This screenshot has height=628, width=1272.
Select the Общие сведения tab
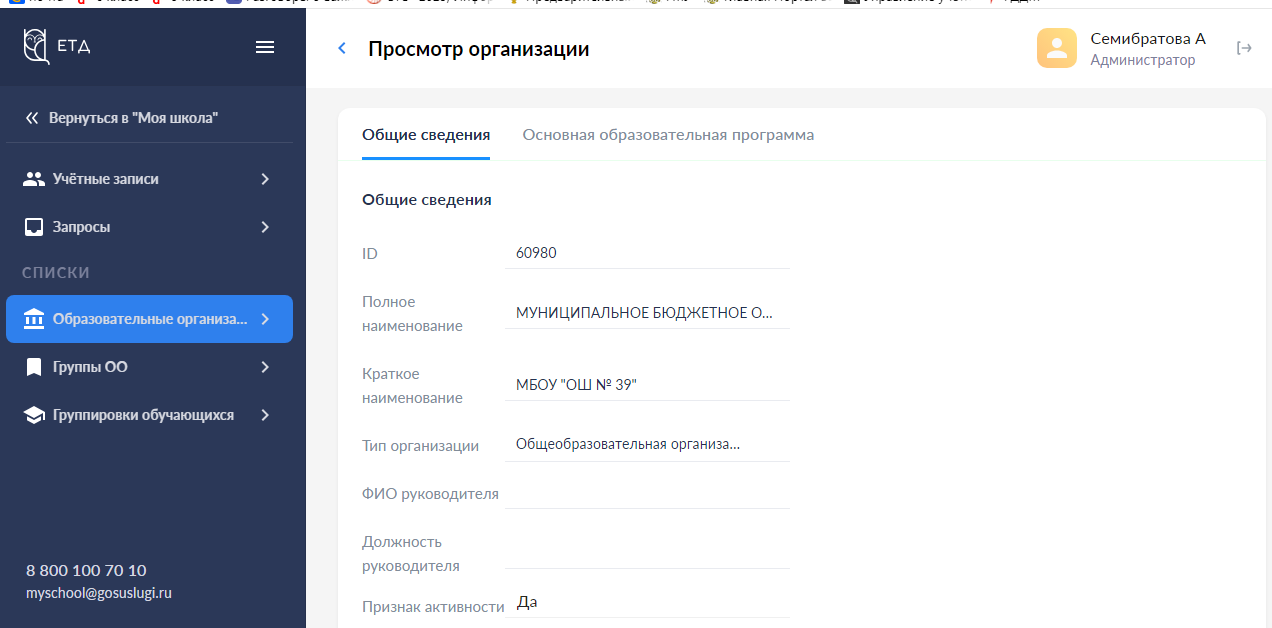point(426,135)
